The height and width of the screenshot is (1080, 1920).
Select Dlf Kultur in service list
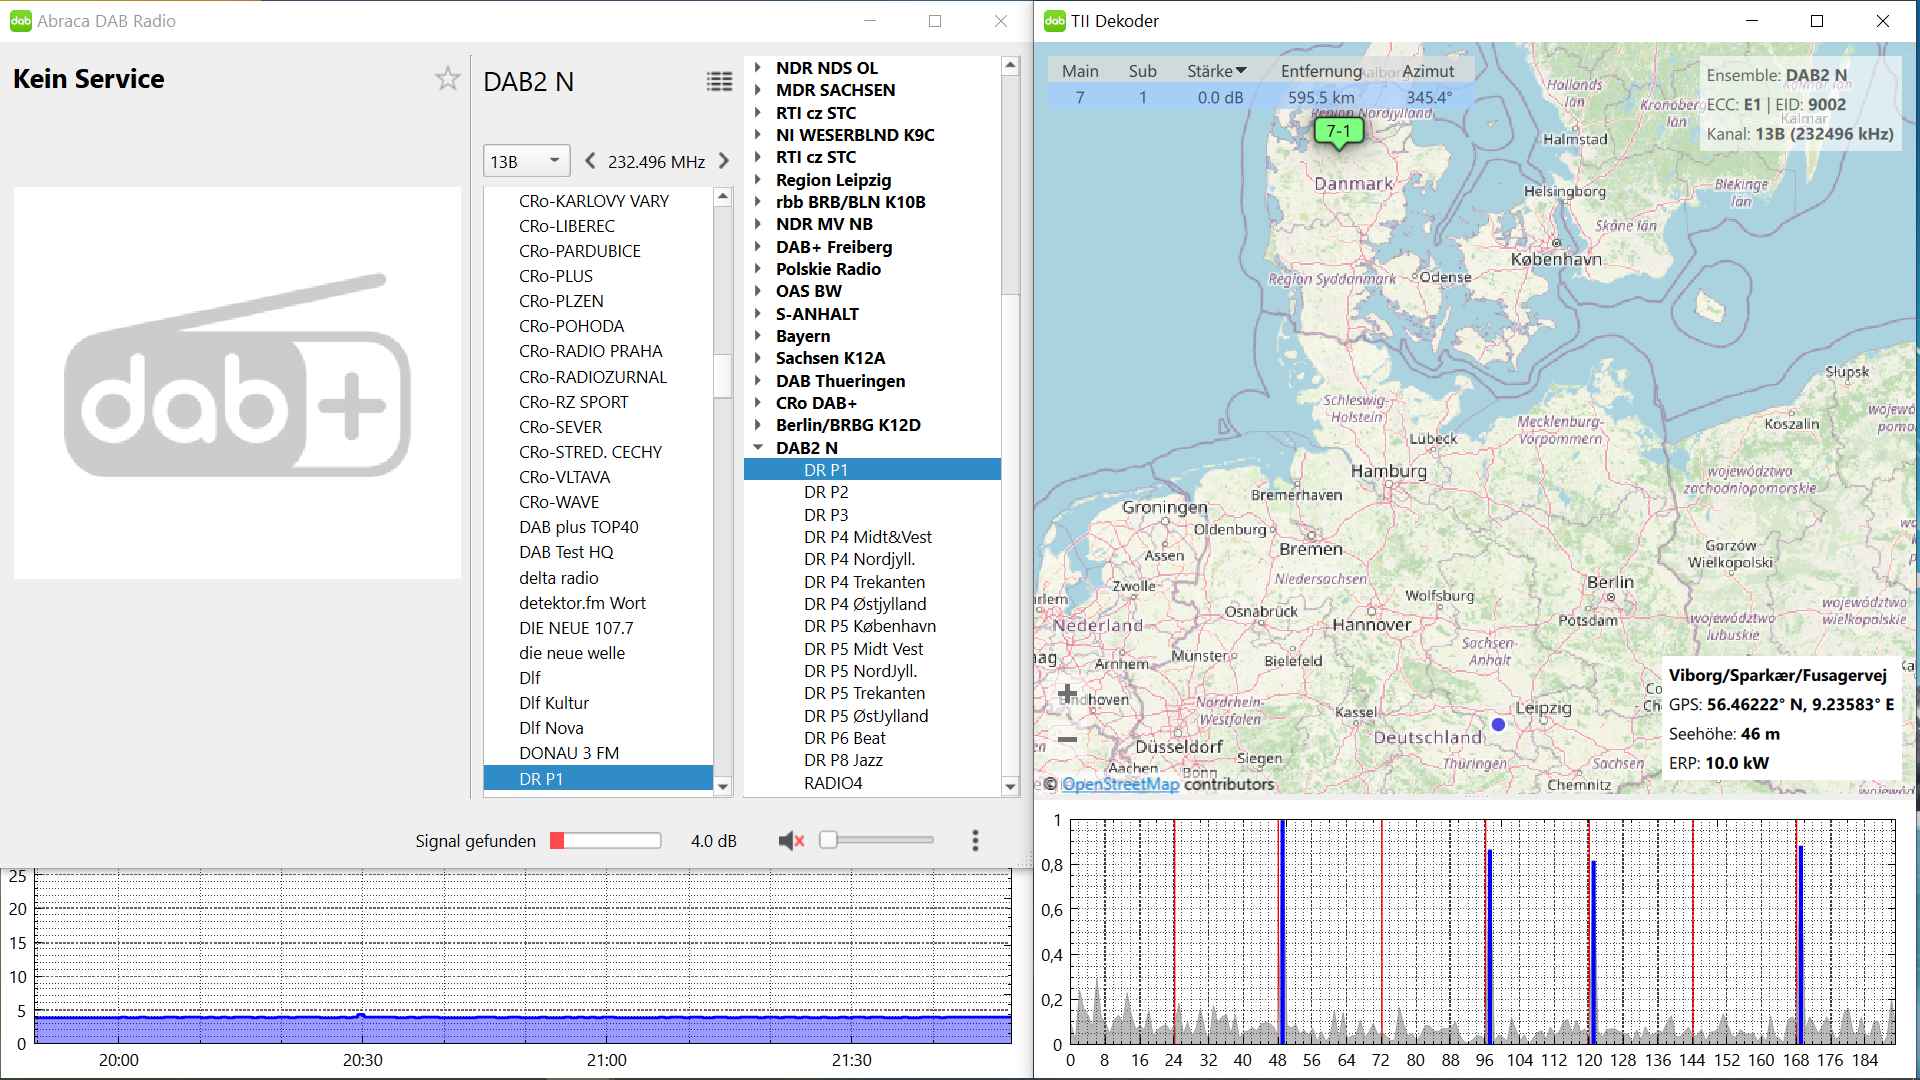coord(554,703)
